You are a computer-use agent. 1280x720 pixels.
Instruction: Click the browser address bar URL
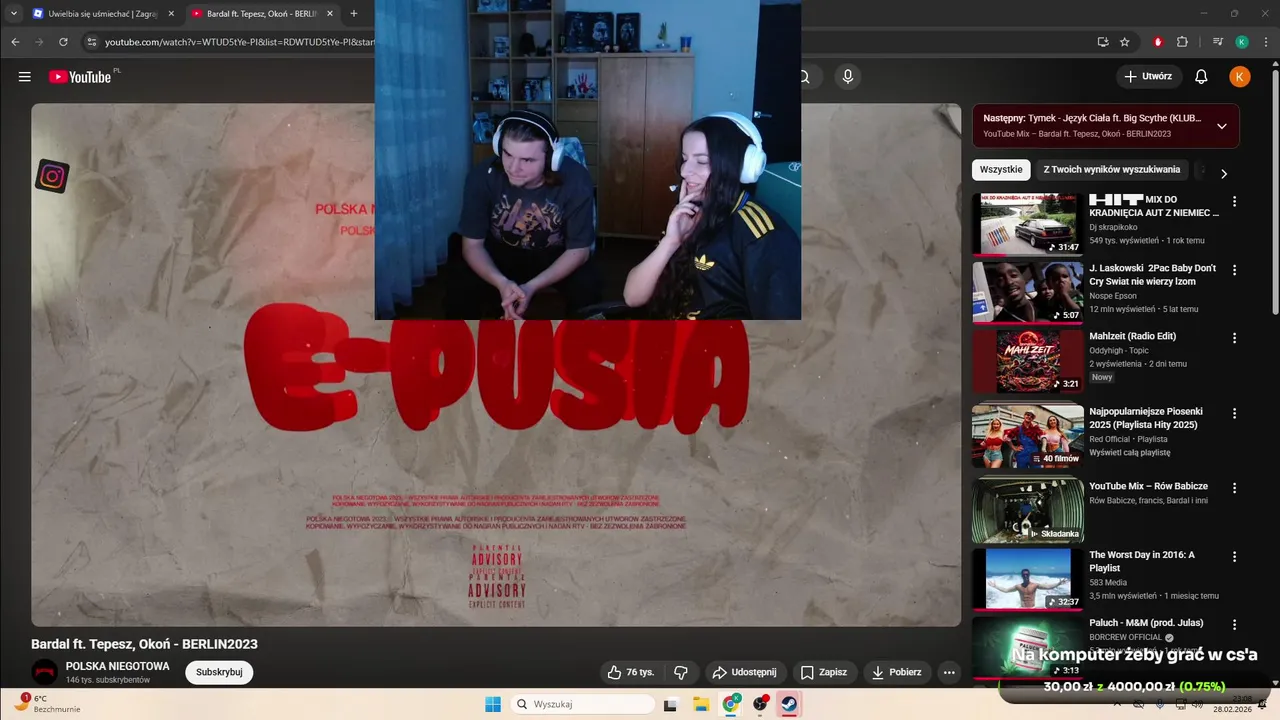240,42
